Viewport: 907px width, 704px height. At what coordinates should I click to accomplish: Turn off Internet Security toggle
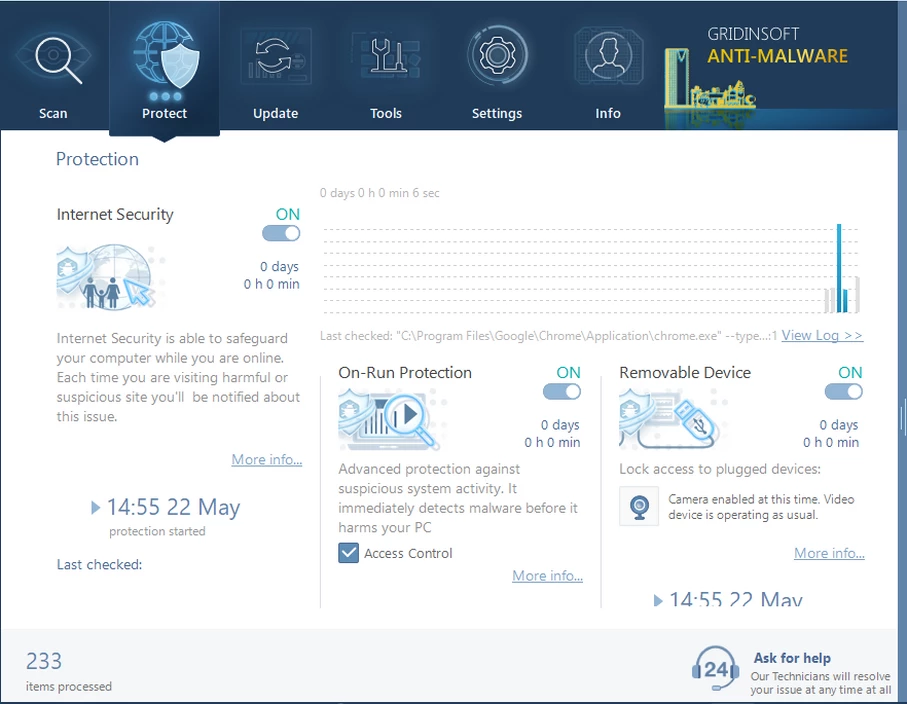point(281,233)
